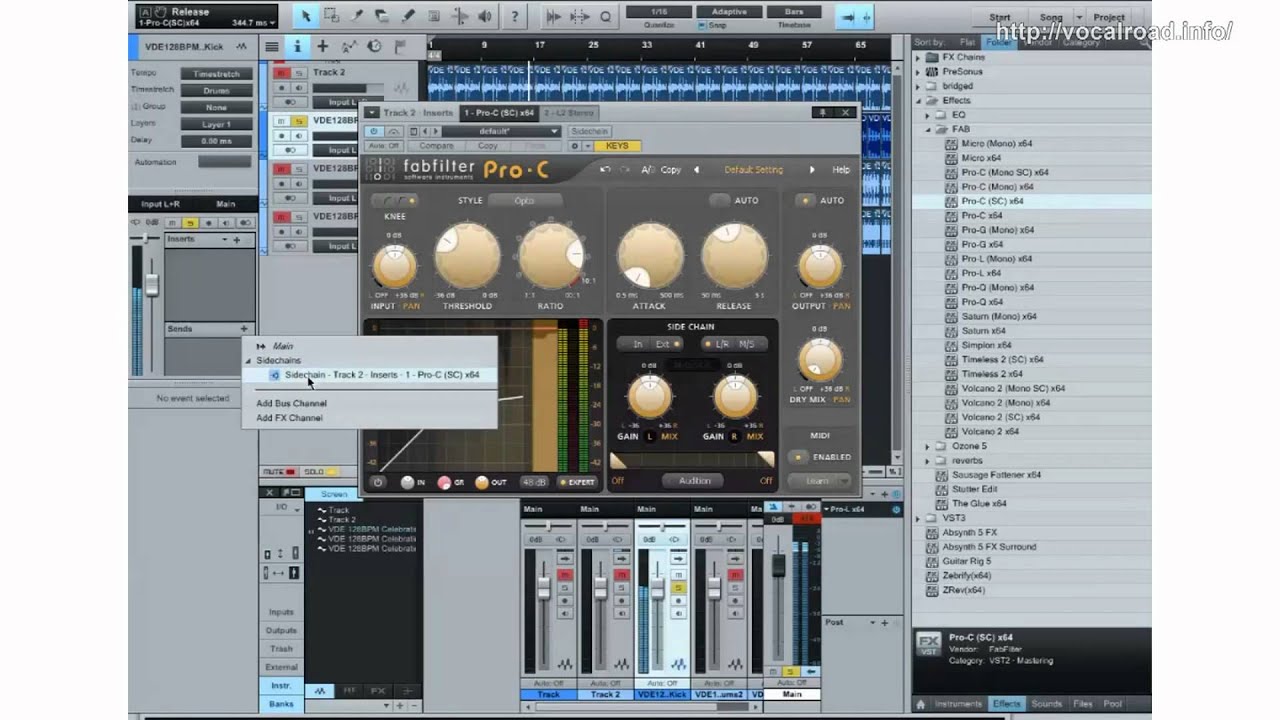The height and width of the screenshot is (720, 1280).
Task: Select the Paint (pencil) tool
Action: 407,16
